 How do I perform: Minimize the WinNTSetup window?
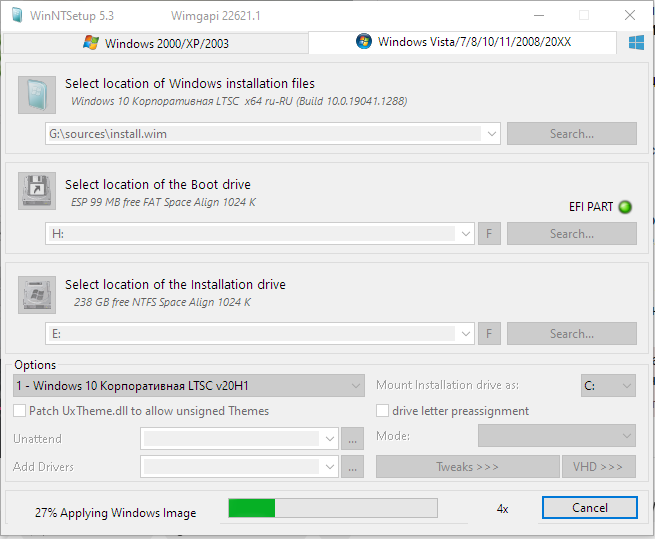[x=539, y=15]
